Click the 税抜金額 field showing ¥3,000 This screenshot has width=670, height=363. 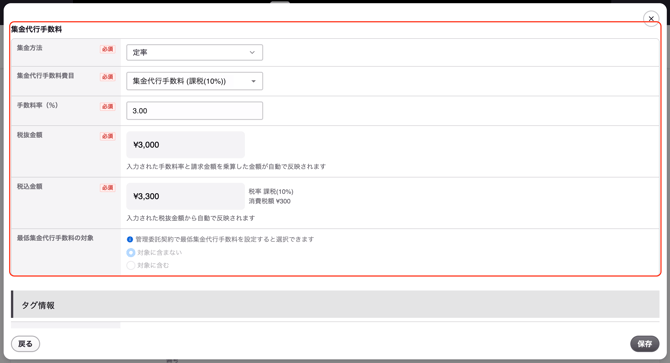coord(185,145)
